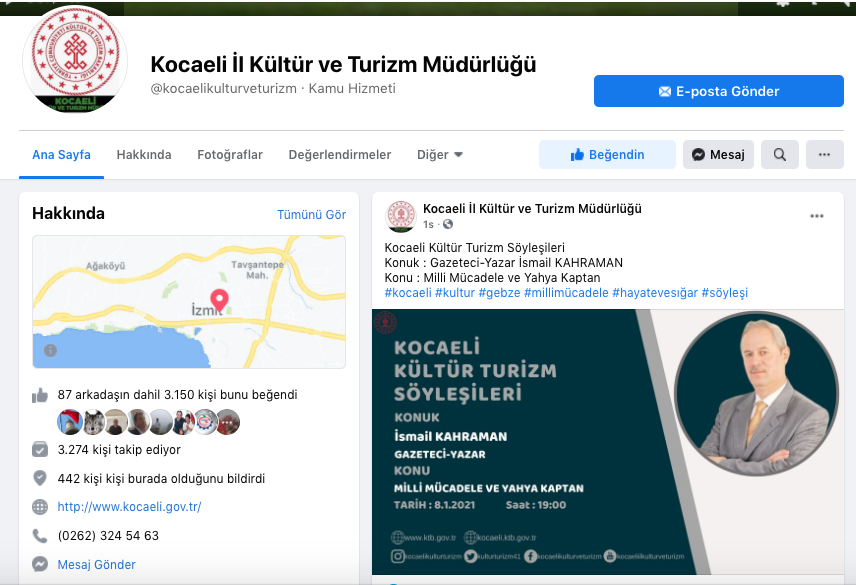The height and width of the screenshot is (585, 856).
Task: Click the thumbs-up likes icon
Action: pyautogui.click(x=40, y=395)
